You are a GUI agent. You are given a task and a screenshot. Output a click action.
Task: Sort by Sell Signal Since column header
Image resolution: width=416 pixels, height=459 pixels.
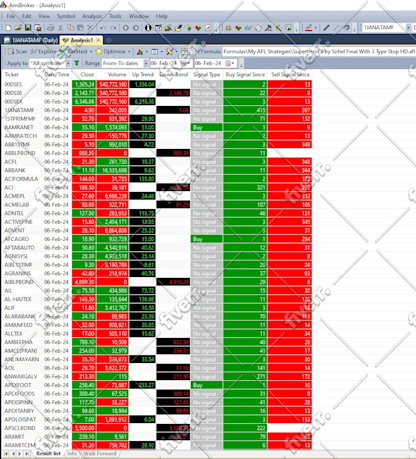[290, 74]
